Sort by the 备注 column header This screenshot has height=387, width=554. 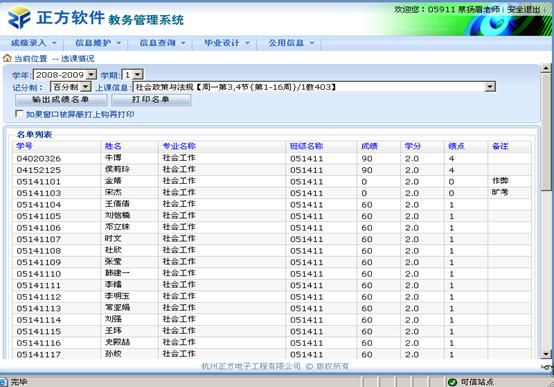pos(500,146)
